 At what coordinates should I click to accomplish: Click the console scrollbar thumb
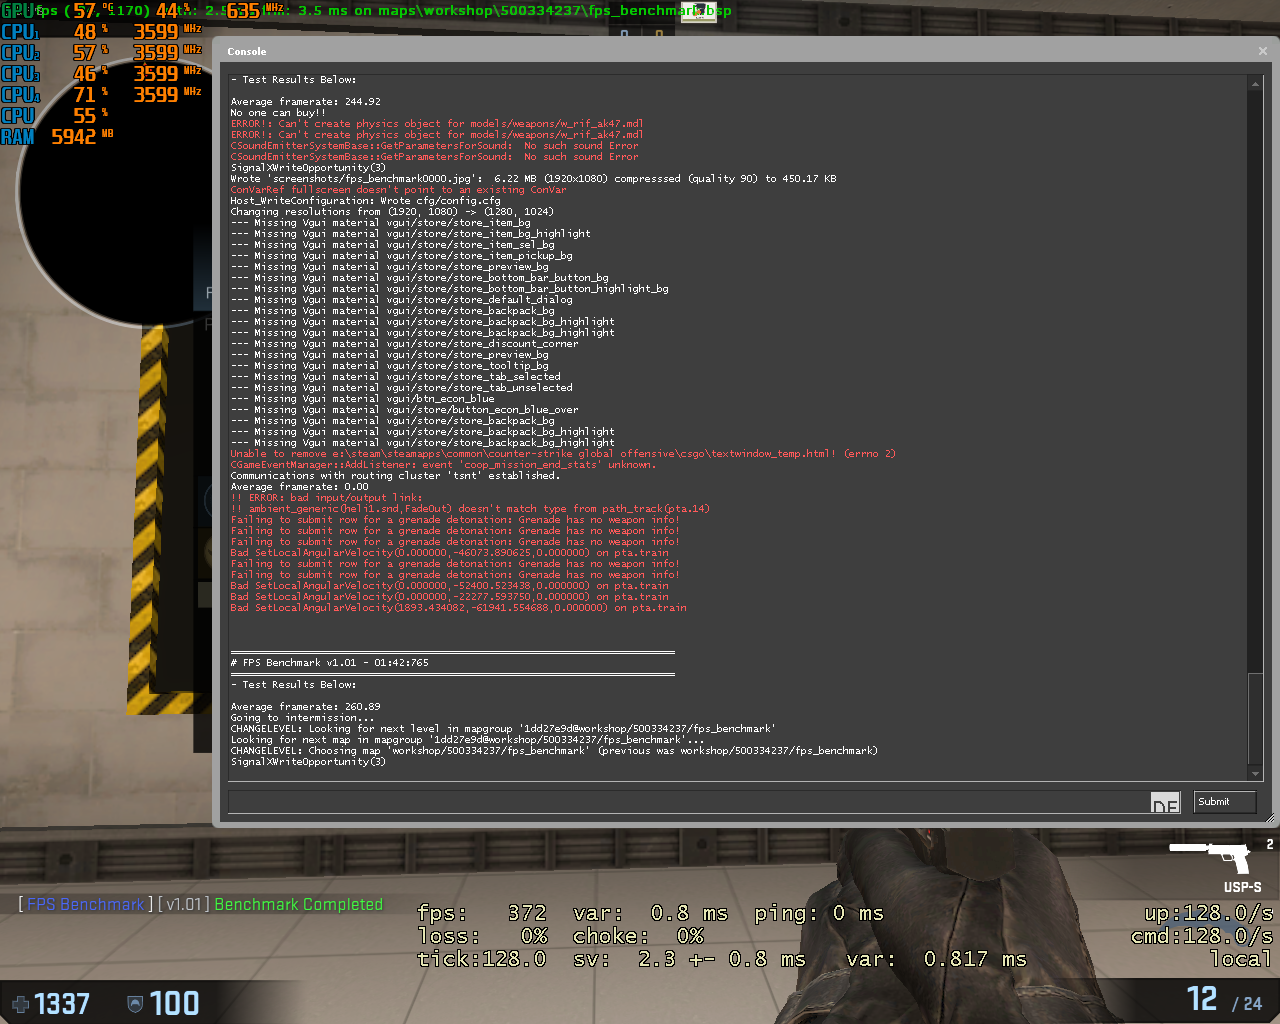1255,720
